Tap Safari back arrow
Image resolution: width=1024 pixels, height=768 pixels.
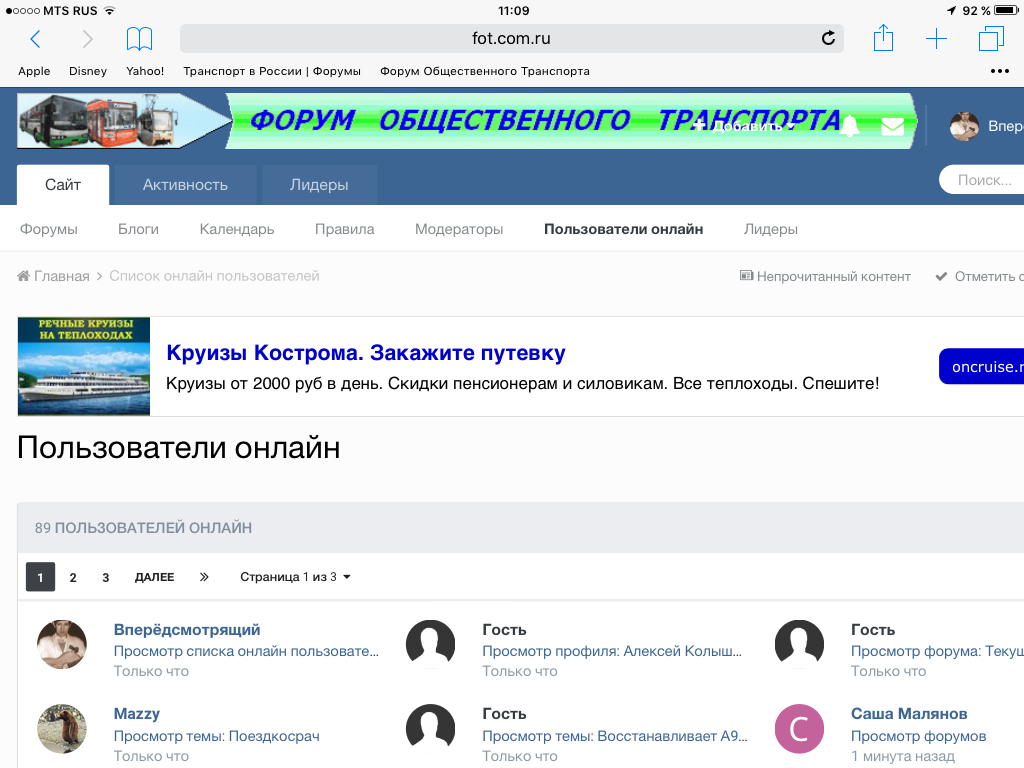(x=35, y=39)
